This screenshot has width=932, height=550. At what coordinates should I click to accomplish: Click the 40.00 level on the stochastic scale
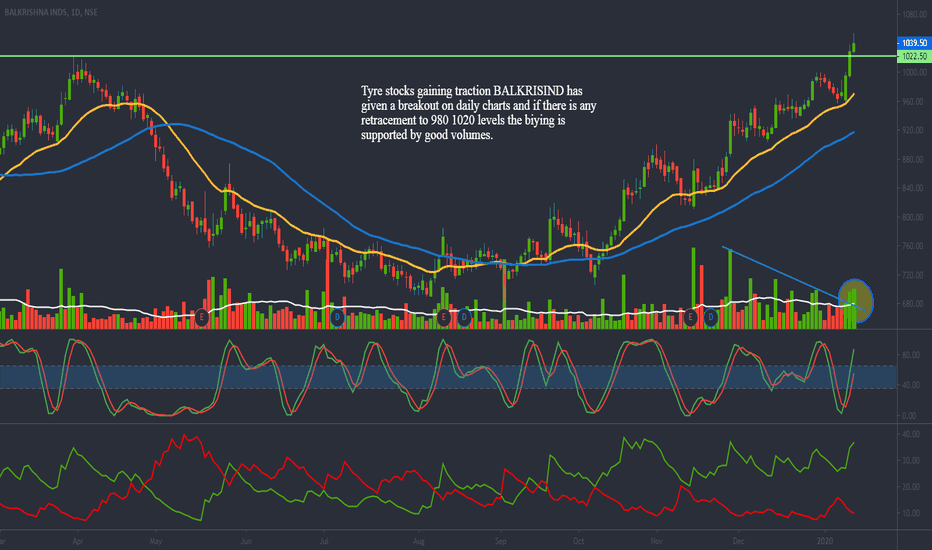[x=911, y=385]
